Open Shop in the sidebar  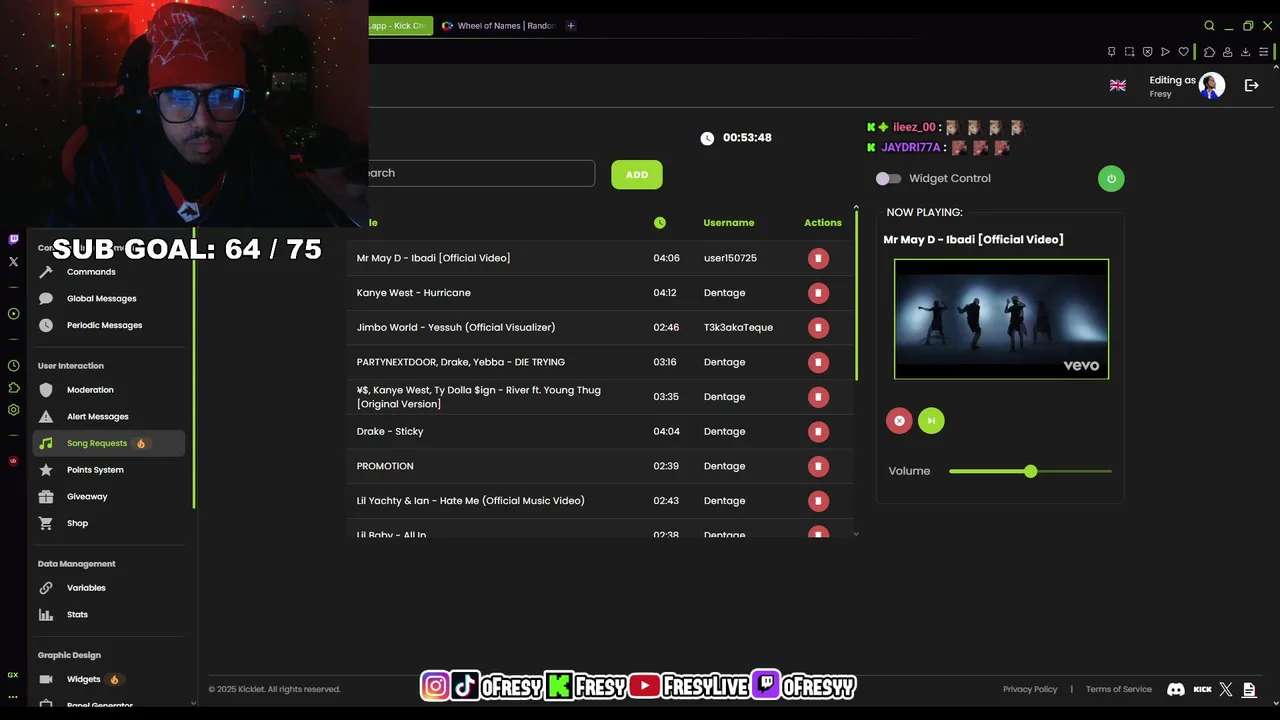(77, 523)
